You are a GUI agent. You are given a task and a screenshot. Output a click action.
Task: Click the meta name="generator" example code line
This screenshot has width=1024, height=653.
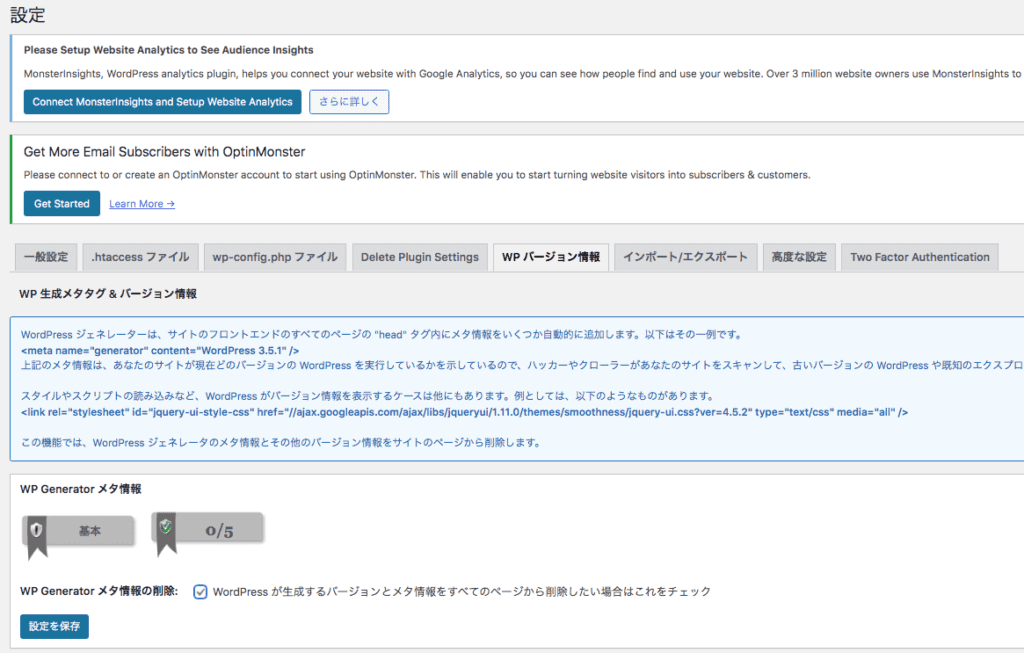pyautogui.click(x=160, y=351)
